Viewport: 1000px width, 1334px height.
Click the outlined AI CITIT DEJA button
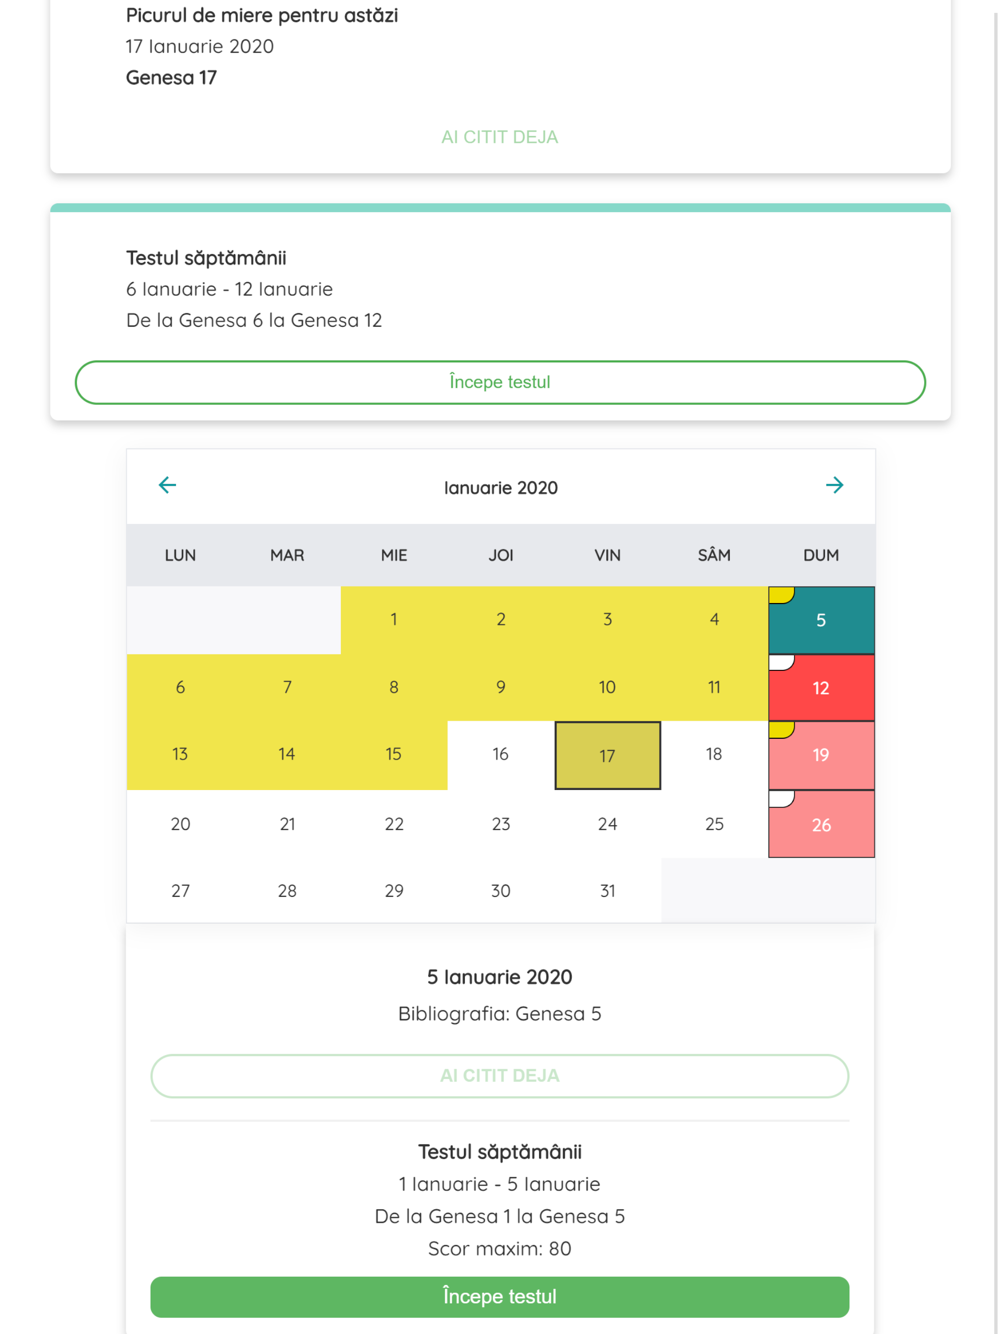tap(499, 1076)
